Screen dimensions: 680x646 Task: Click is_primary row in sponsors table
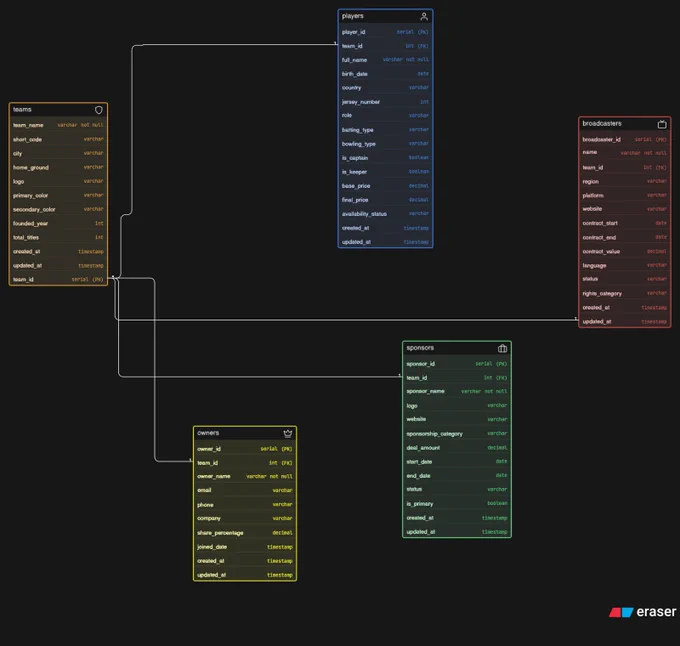point(457,503)
